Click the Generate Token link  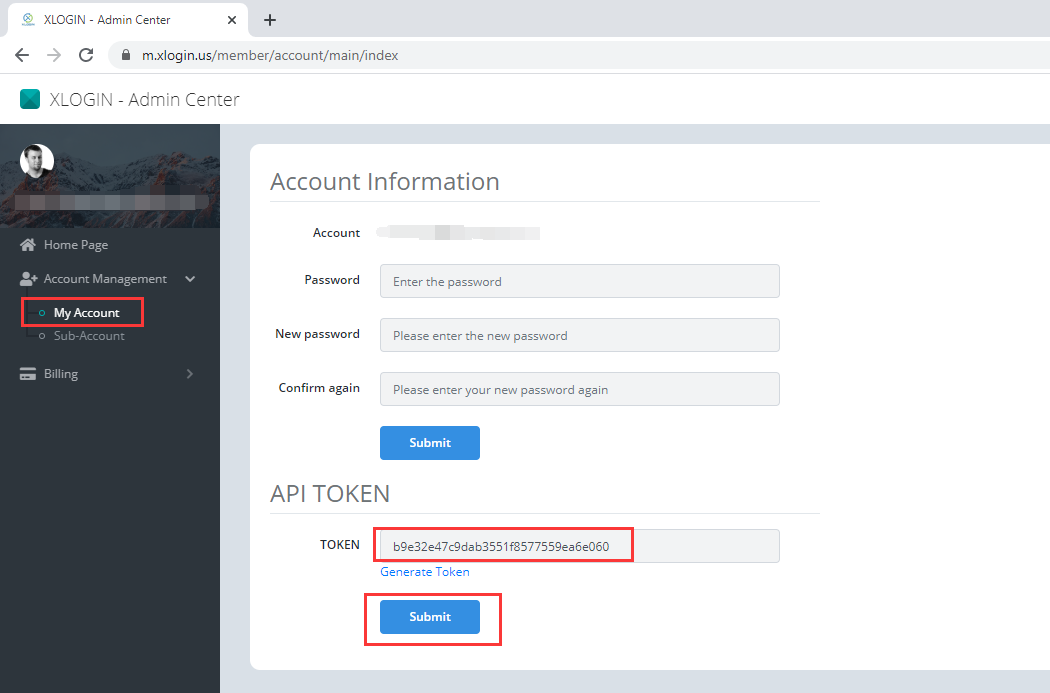pyautogui.click(x=425, y=572)
